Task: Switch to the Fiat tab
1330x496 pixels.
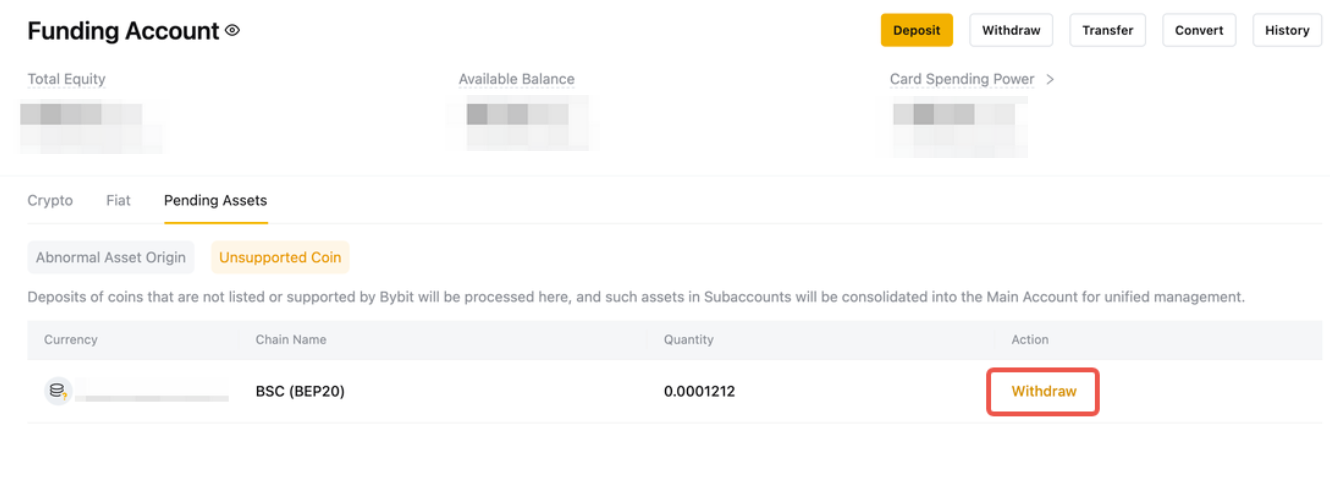Action: pyautogui.click(x=118, y=200)
